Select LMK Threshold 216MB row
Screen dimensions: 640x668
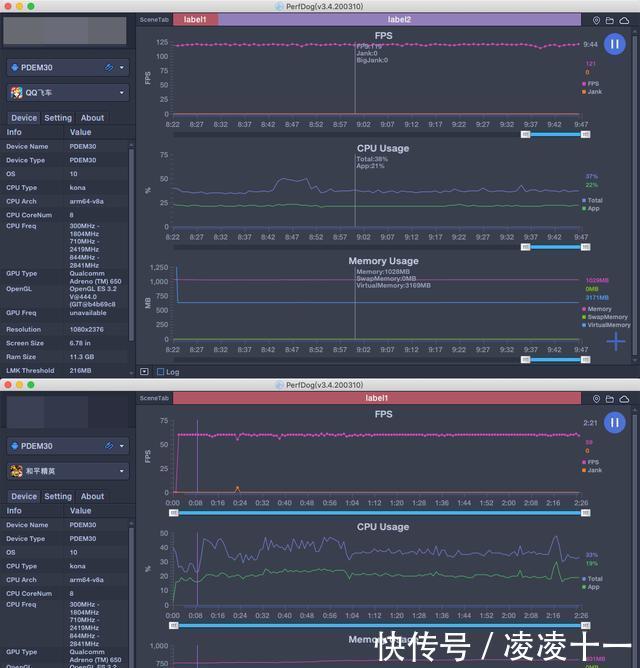click(64, 371)
